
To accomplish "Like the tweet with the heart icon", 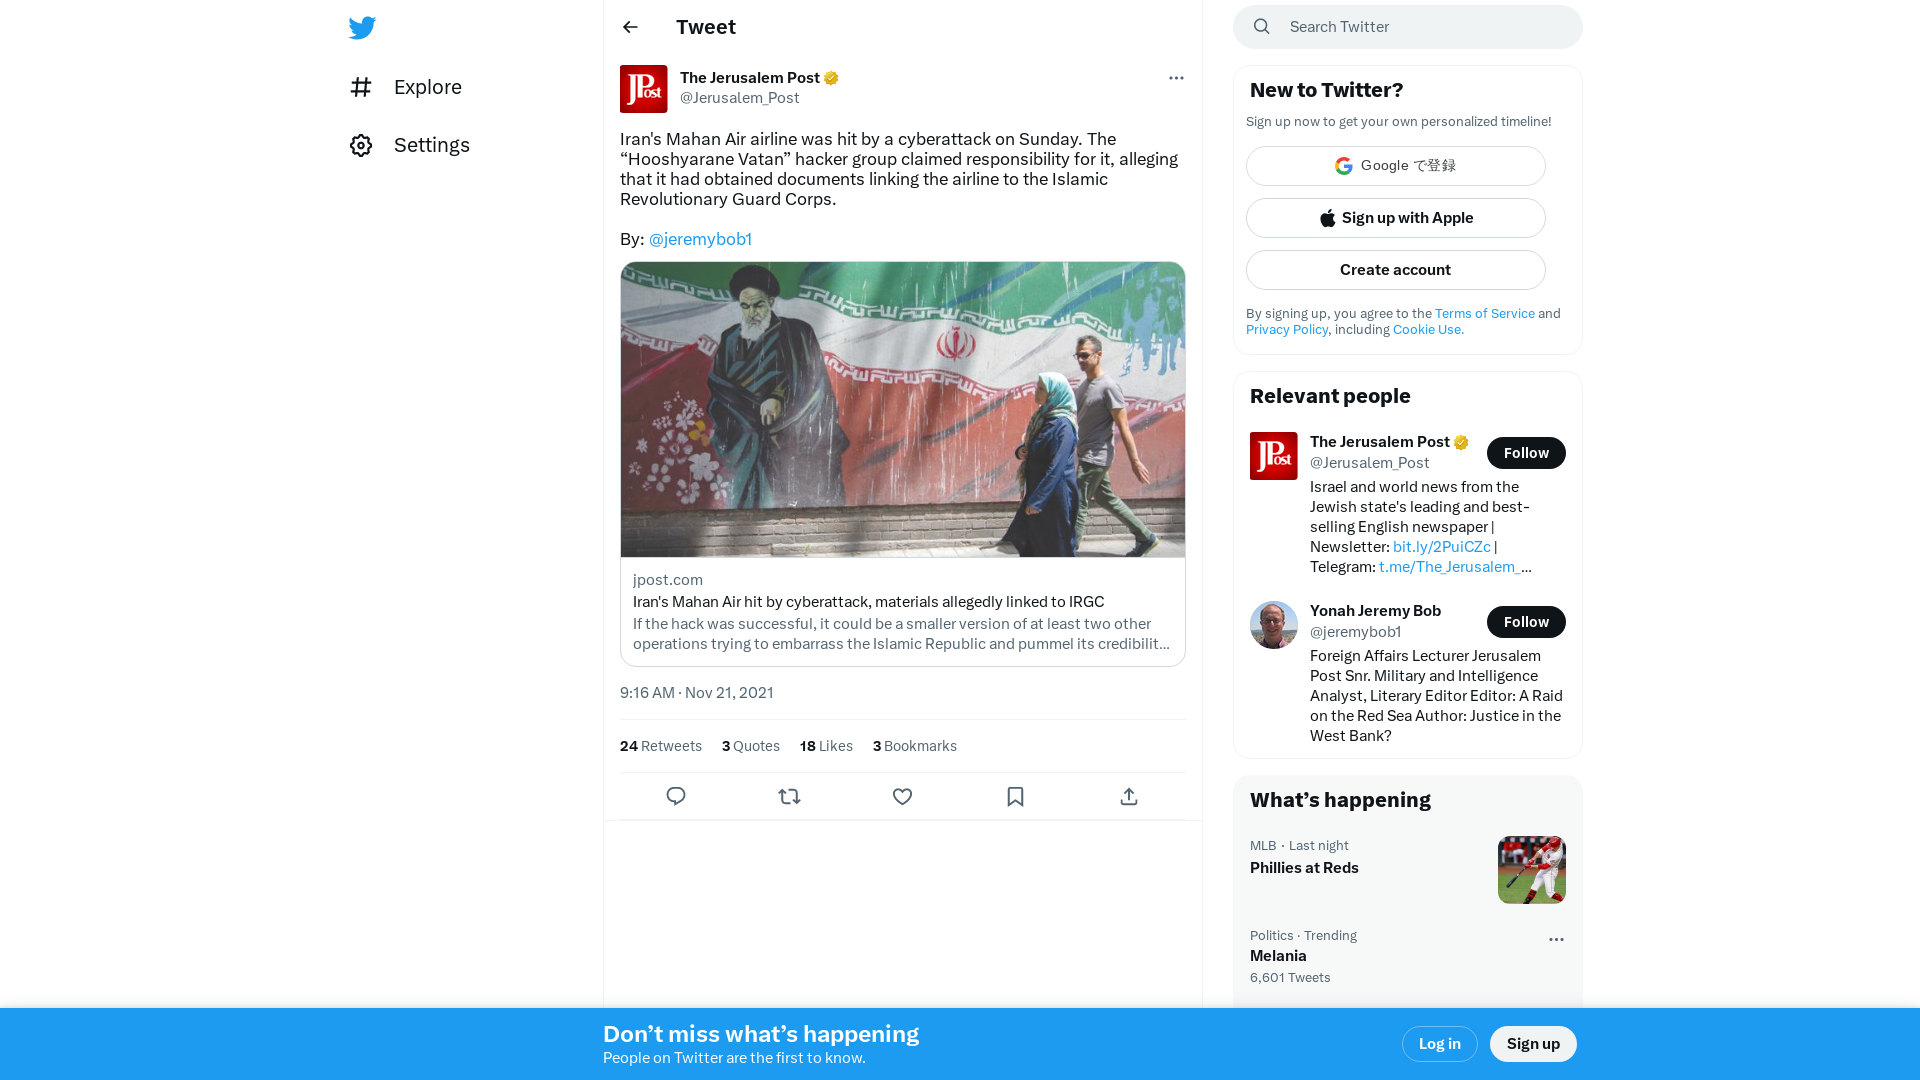I will tap(903, 797).
